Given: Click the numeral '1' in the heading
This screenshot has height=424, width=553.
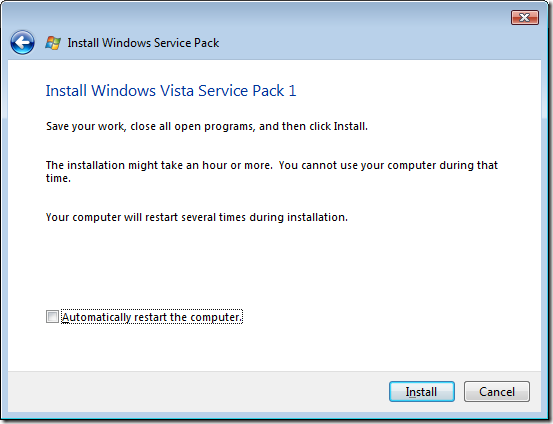Looking at the screenshot, I should tap(293, 91).
